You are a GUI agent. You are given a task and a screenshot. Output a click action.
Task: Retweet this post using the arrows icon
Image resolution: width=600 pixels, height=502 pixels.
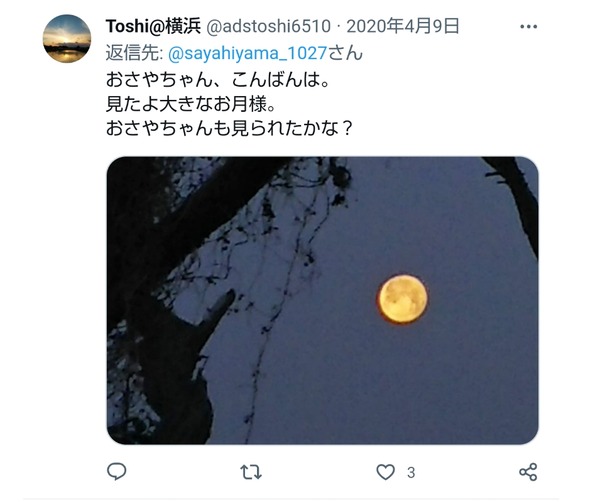click(251, 472)
